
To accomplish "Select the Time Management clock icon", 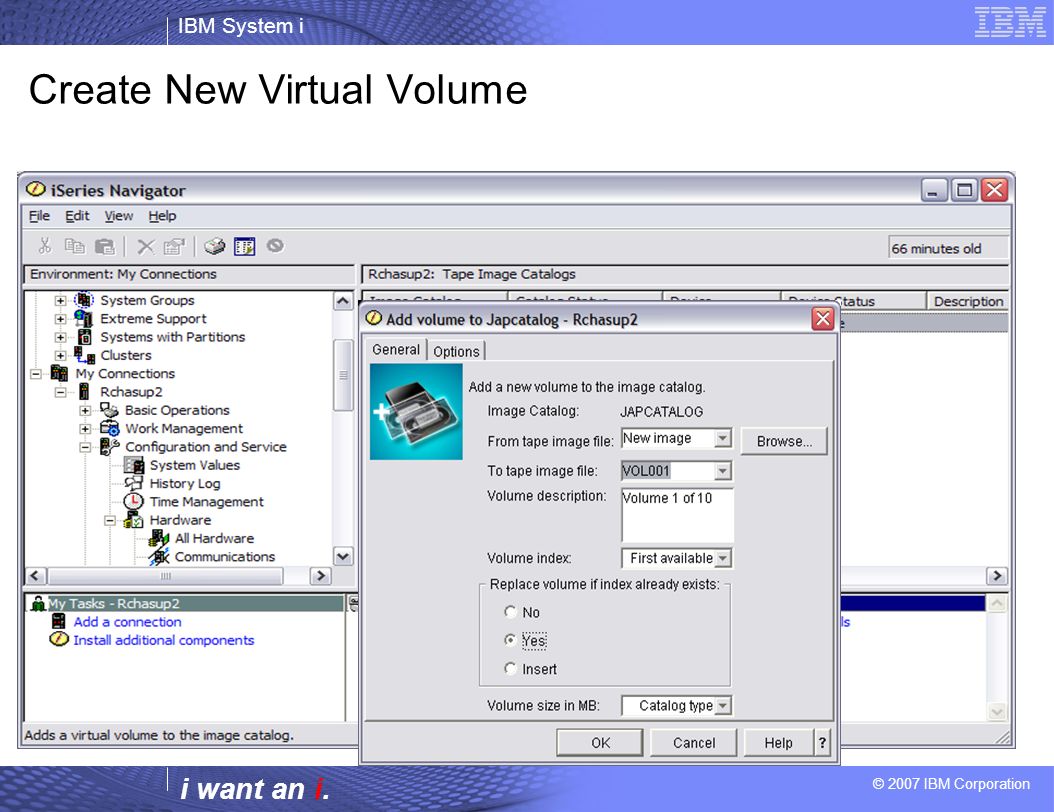I will coord(134,501).
